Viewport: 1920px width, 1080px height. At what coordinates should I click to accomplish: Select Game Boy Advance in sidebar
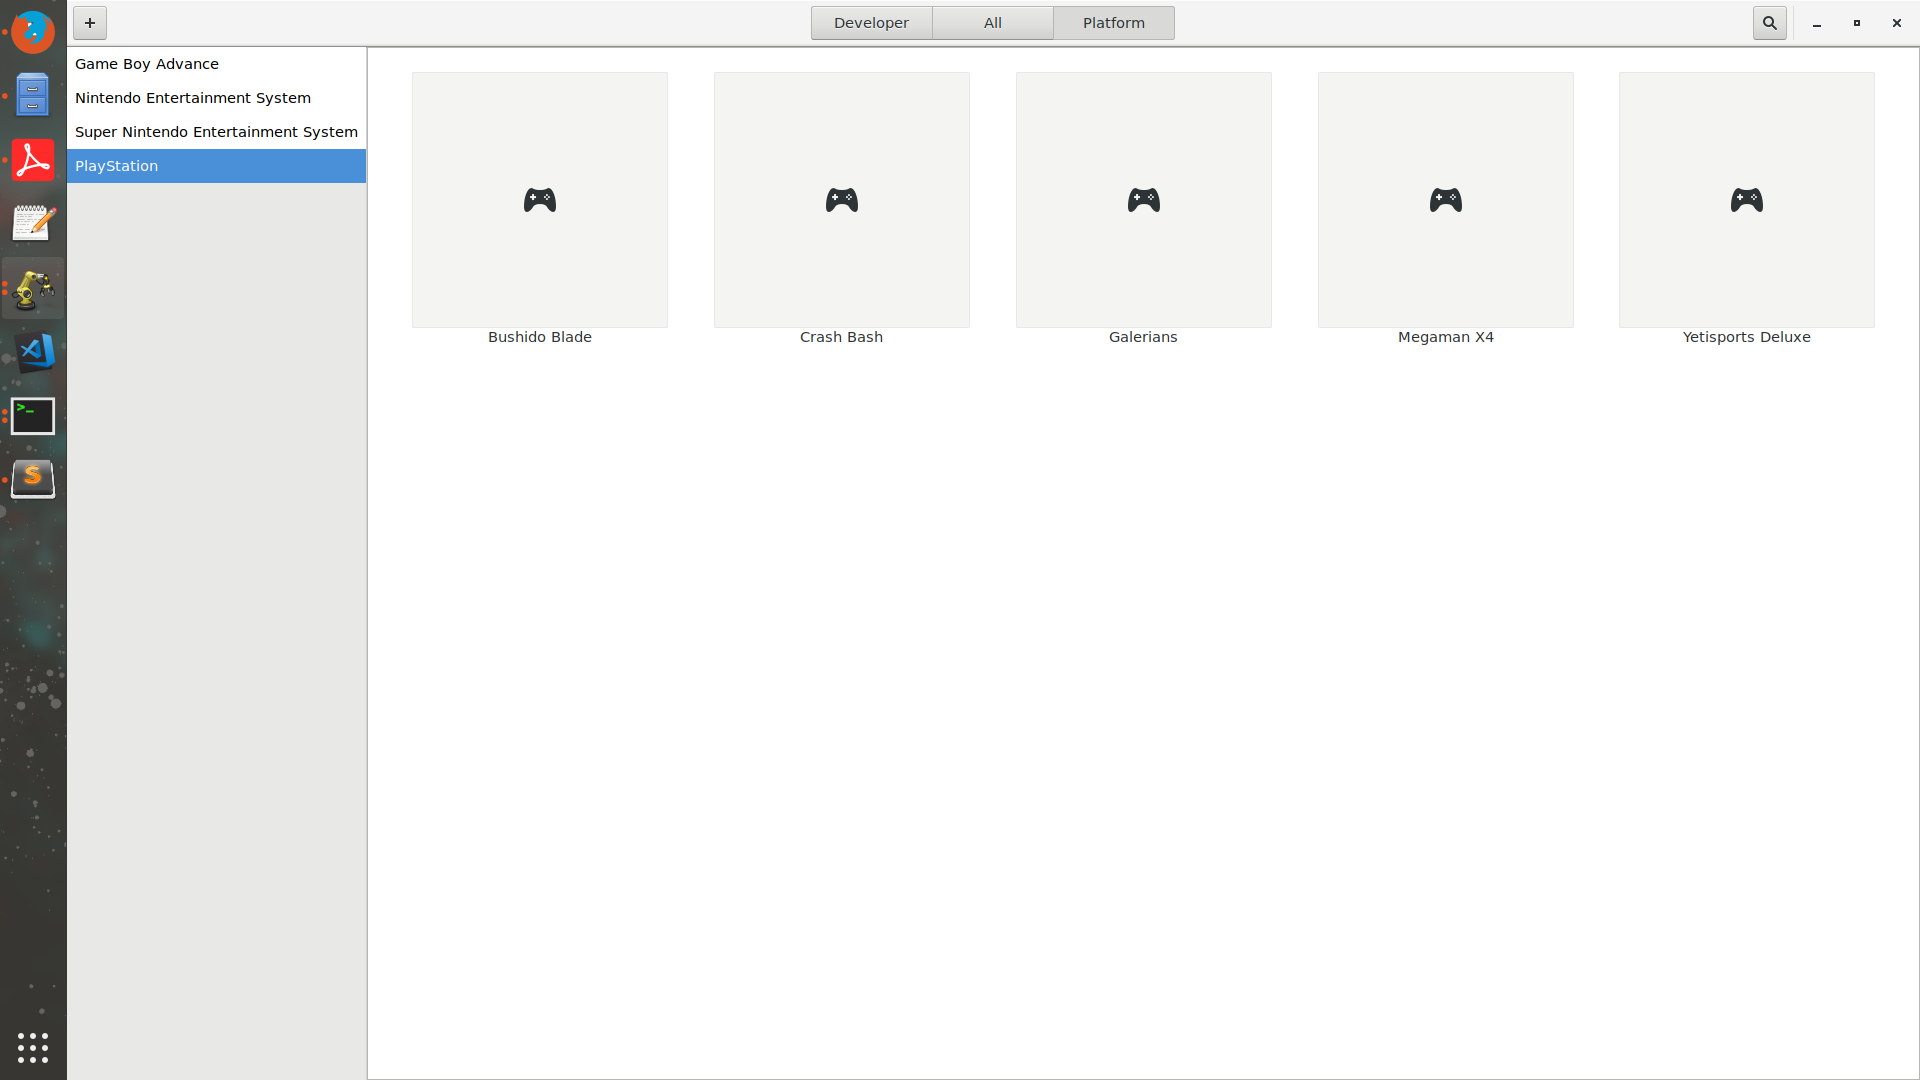coord(216,64)
